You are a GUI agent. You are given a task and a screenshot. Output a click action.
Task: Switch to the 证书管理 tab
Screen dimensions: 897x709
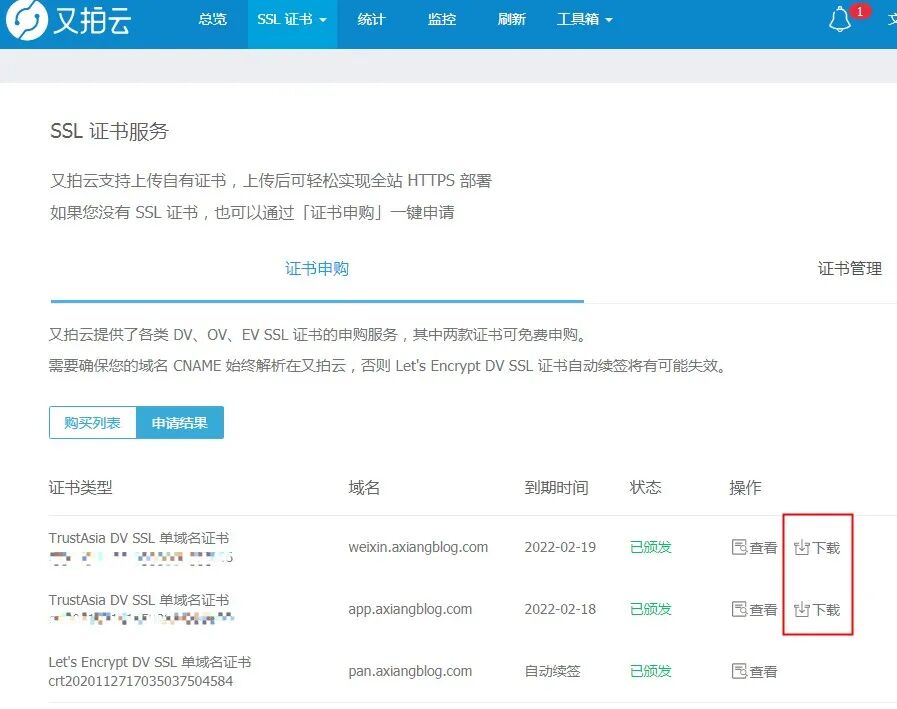(851, 268)
